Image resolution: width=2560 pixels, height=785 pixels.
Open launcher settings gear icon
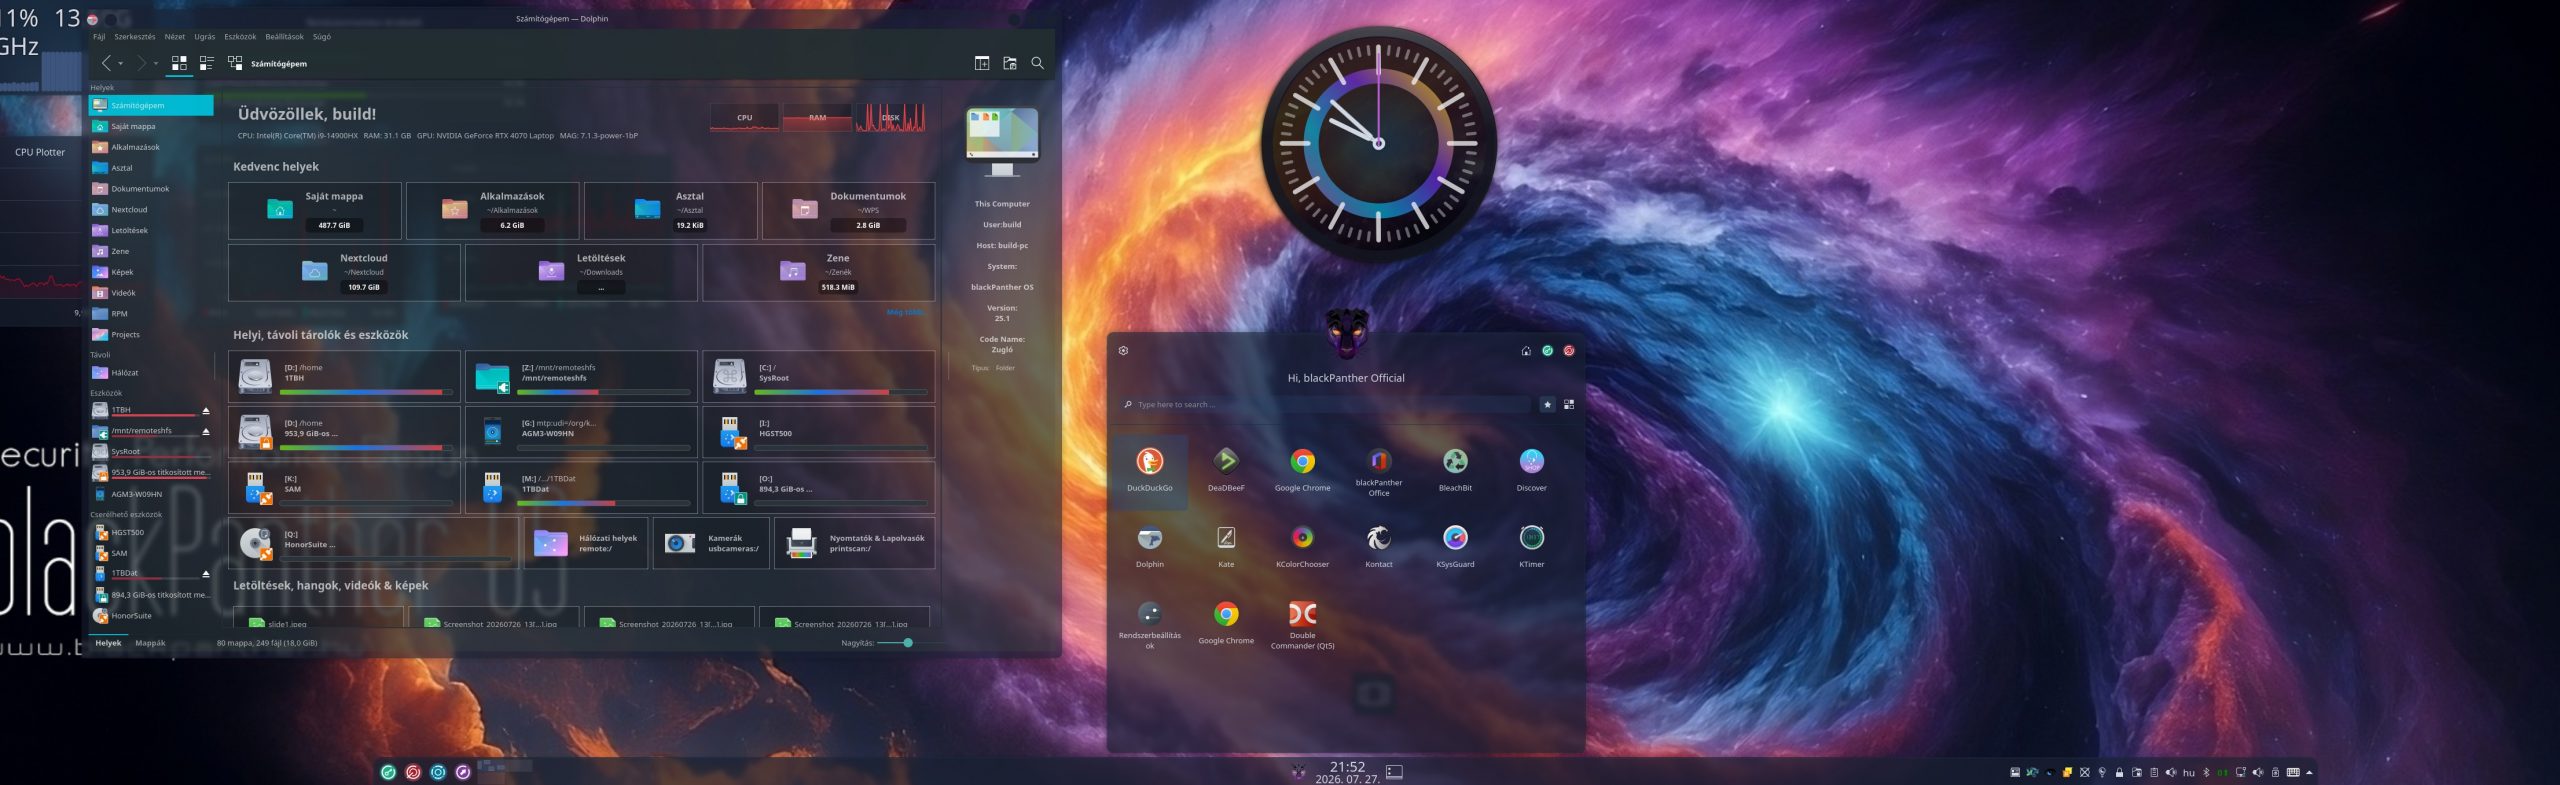pyautogui.click(x=1123, y=351)
